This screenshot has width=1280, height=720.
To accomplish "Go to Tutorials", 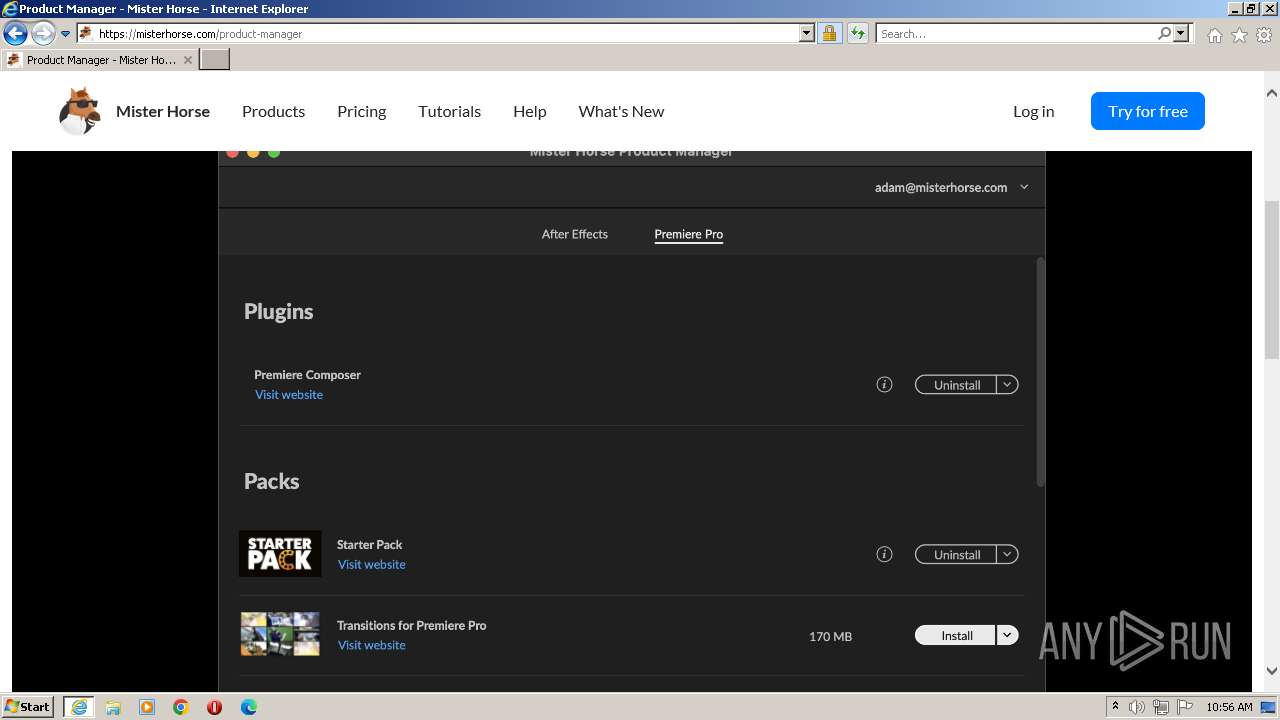I will coord(450,111).
